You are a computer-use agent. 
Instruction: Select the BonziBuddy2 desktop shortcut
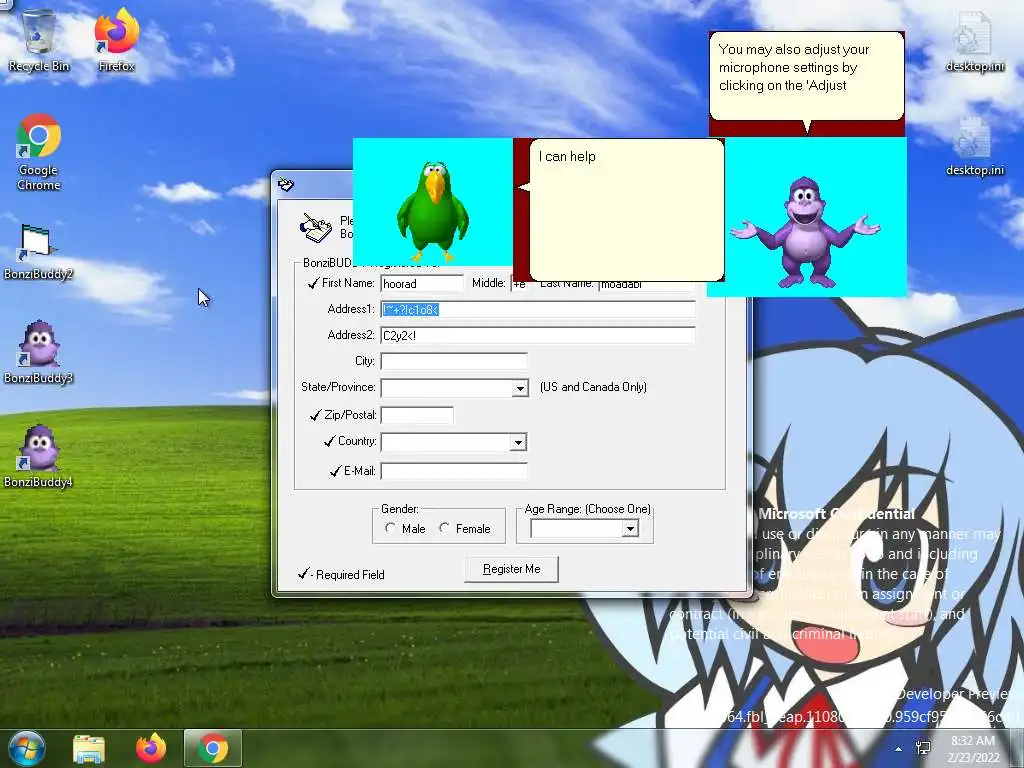click(x=39, y=252)
